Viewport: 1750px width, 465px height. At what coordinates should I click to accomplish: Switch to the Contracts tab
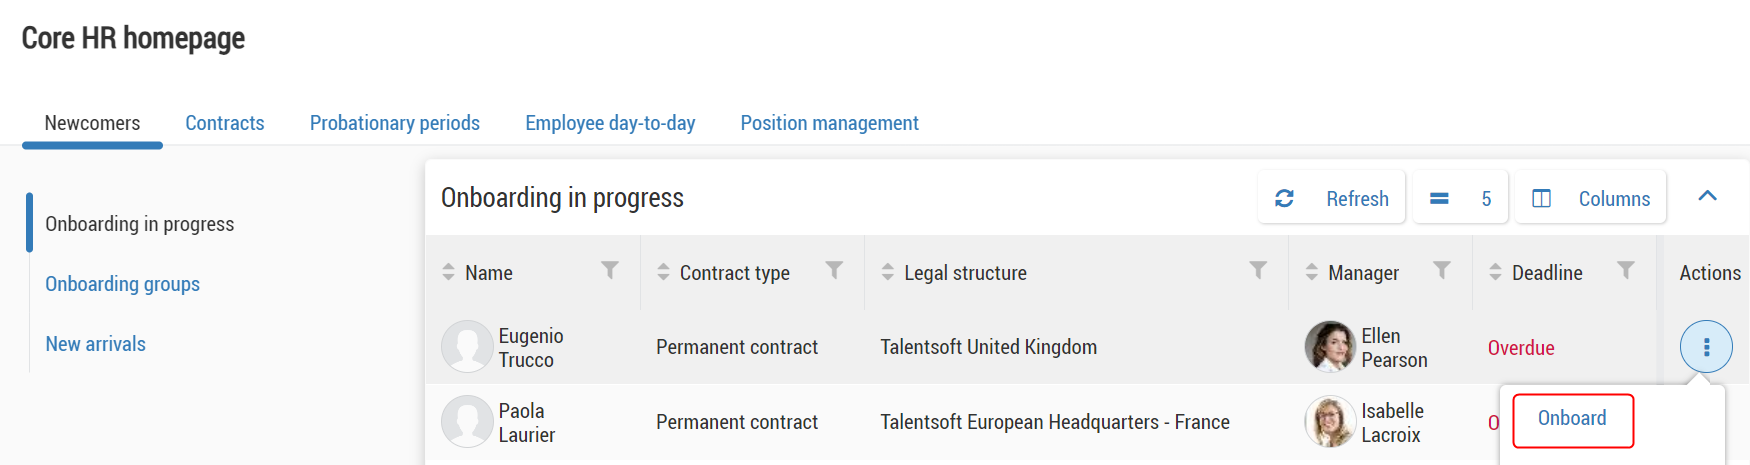[x=225, y=123]
